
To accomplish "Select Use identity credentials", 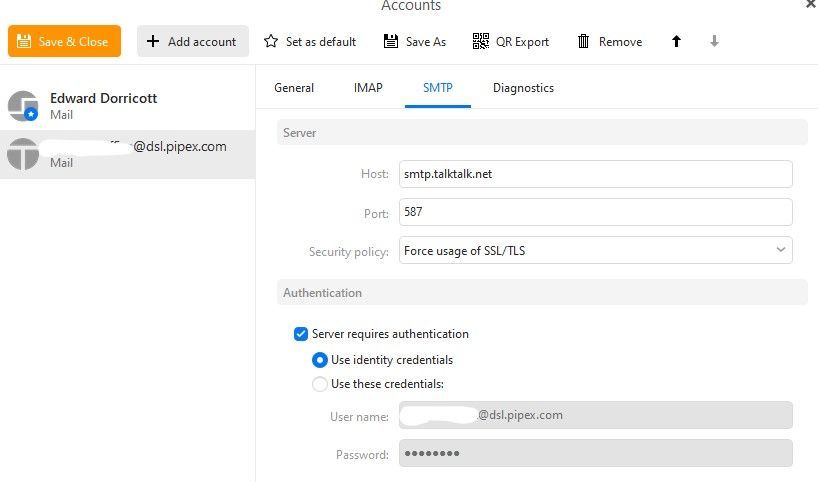I will click(x=320, y=360).
